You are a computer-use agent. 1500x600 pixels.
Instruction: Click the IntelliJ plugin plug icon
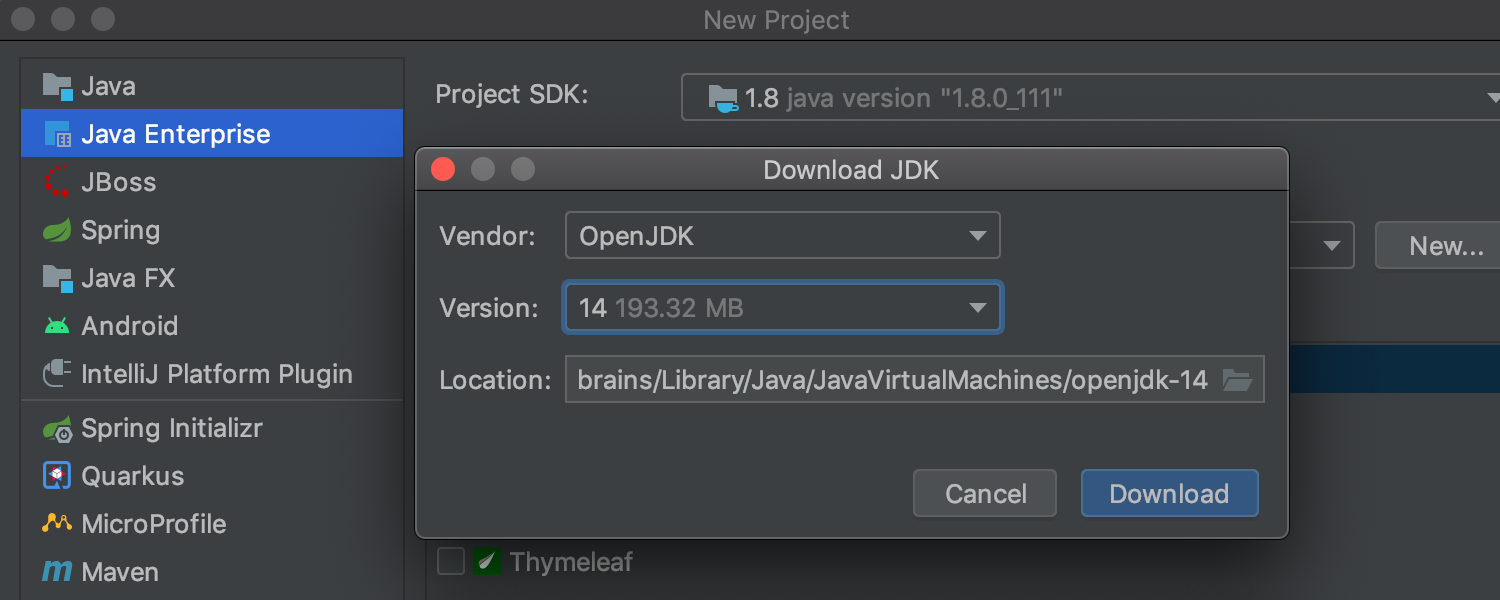tap(57, 374)
